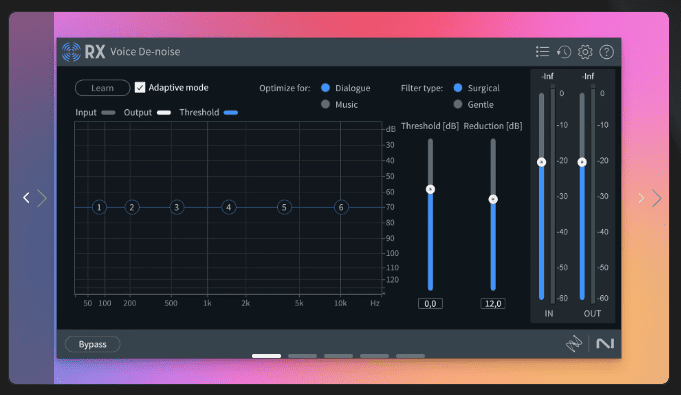Screen dimensions: 681x395
Task: Click the Reduction slider handle
Action: [x=493, y=199]
